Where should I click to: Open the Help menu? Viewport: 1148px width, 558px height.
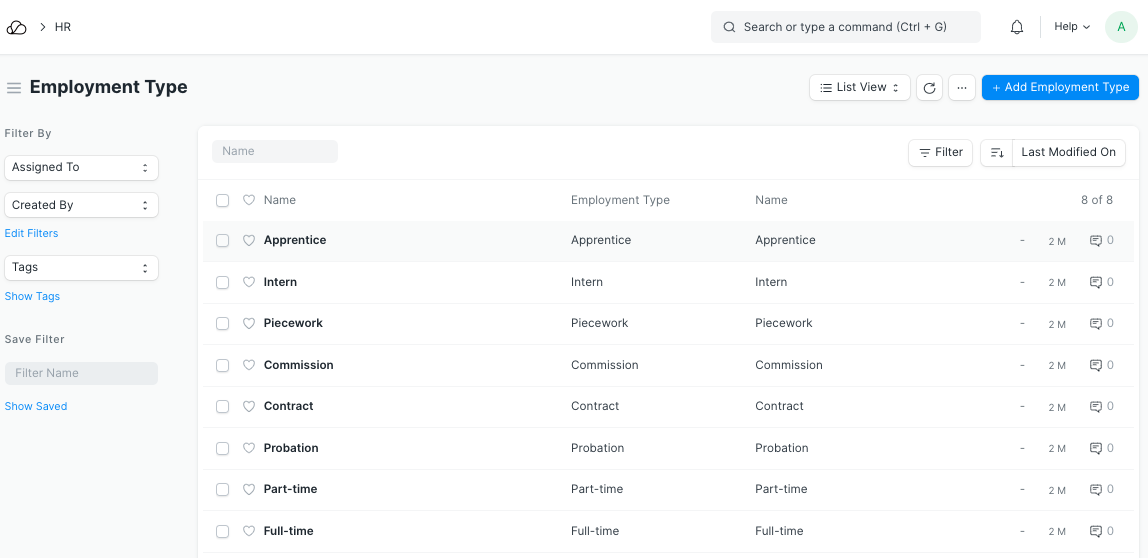1072,27
